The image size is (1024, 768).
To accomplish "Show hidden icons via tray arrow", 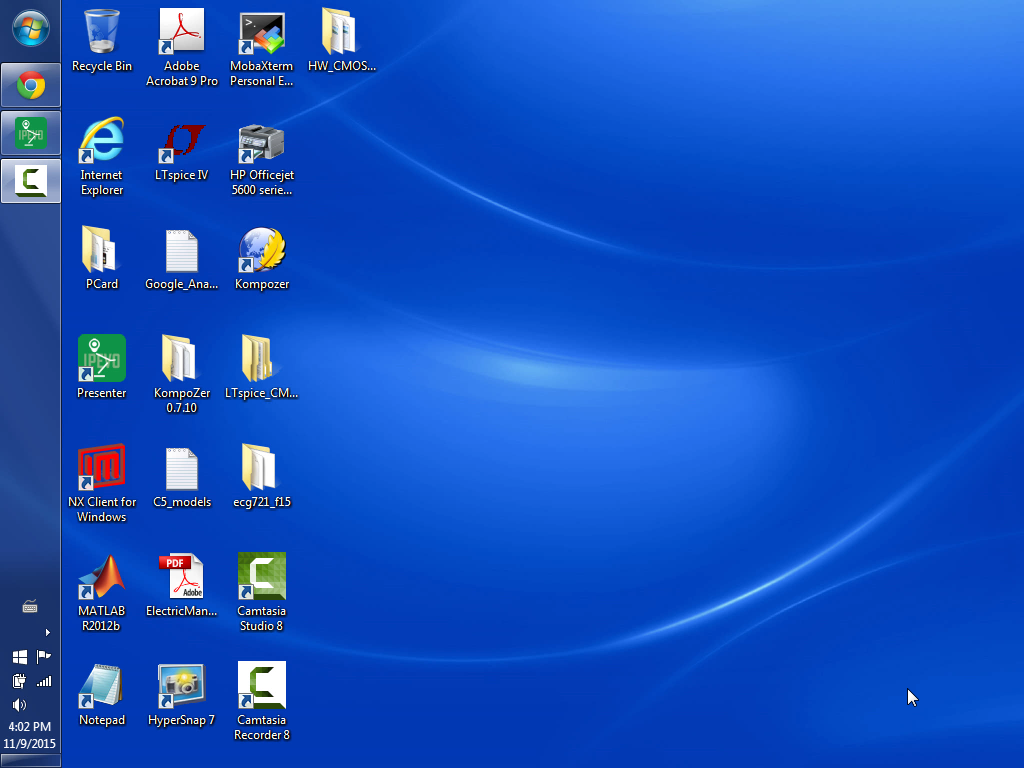I will click(46, 632).
